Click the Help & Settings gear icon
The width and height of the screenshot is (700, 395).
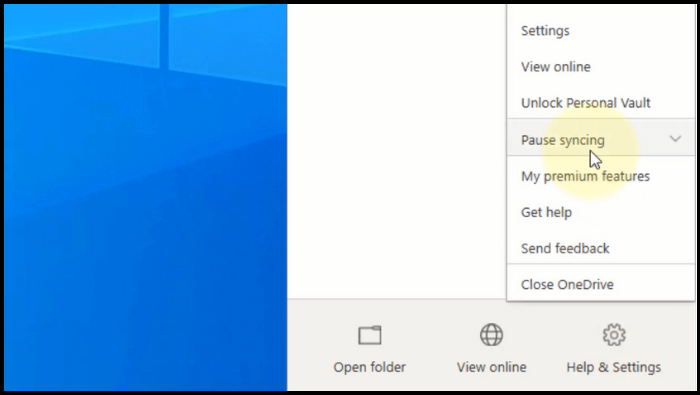point(614,335)
